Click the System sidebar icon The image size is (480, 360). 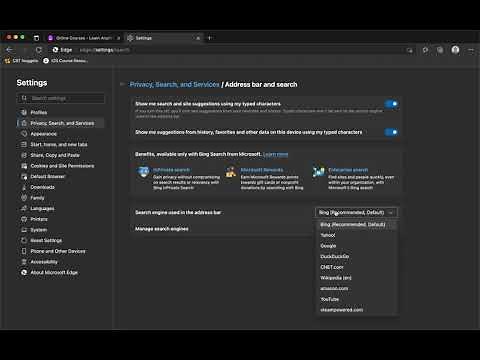click(24, 230)
